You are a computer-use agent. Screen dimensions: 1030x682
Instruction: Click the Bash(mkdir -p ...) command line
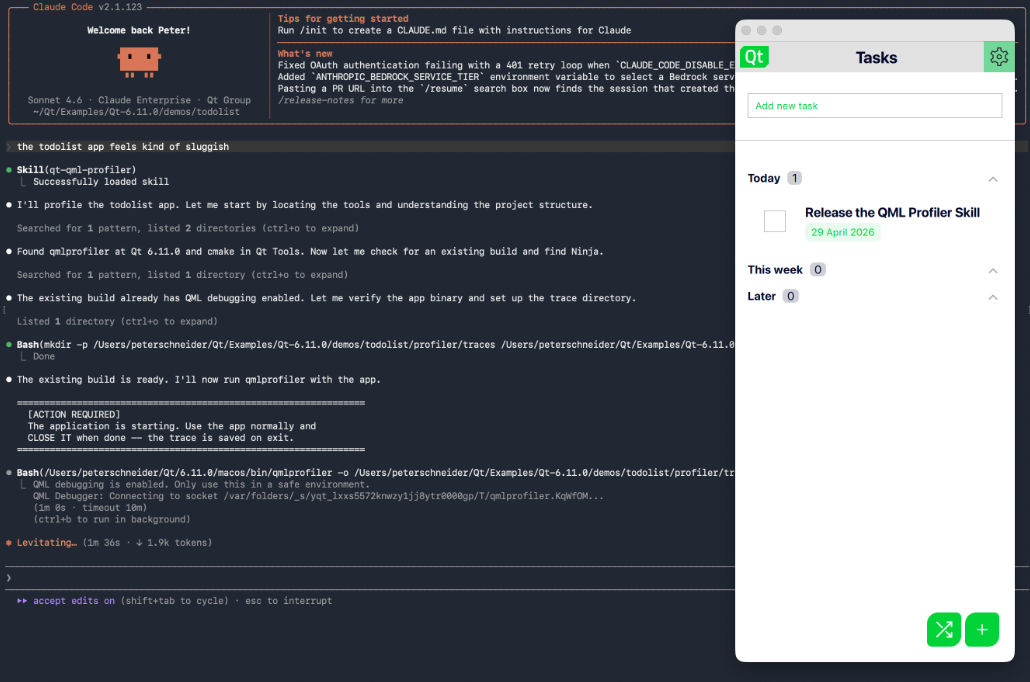pos(375,344)
